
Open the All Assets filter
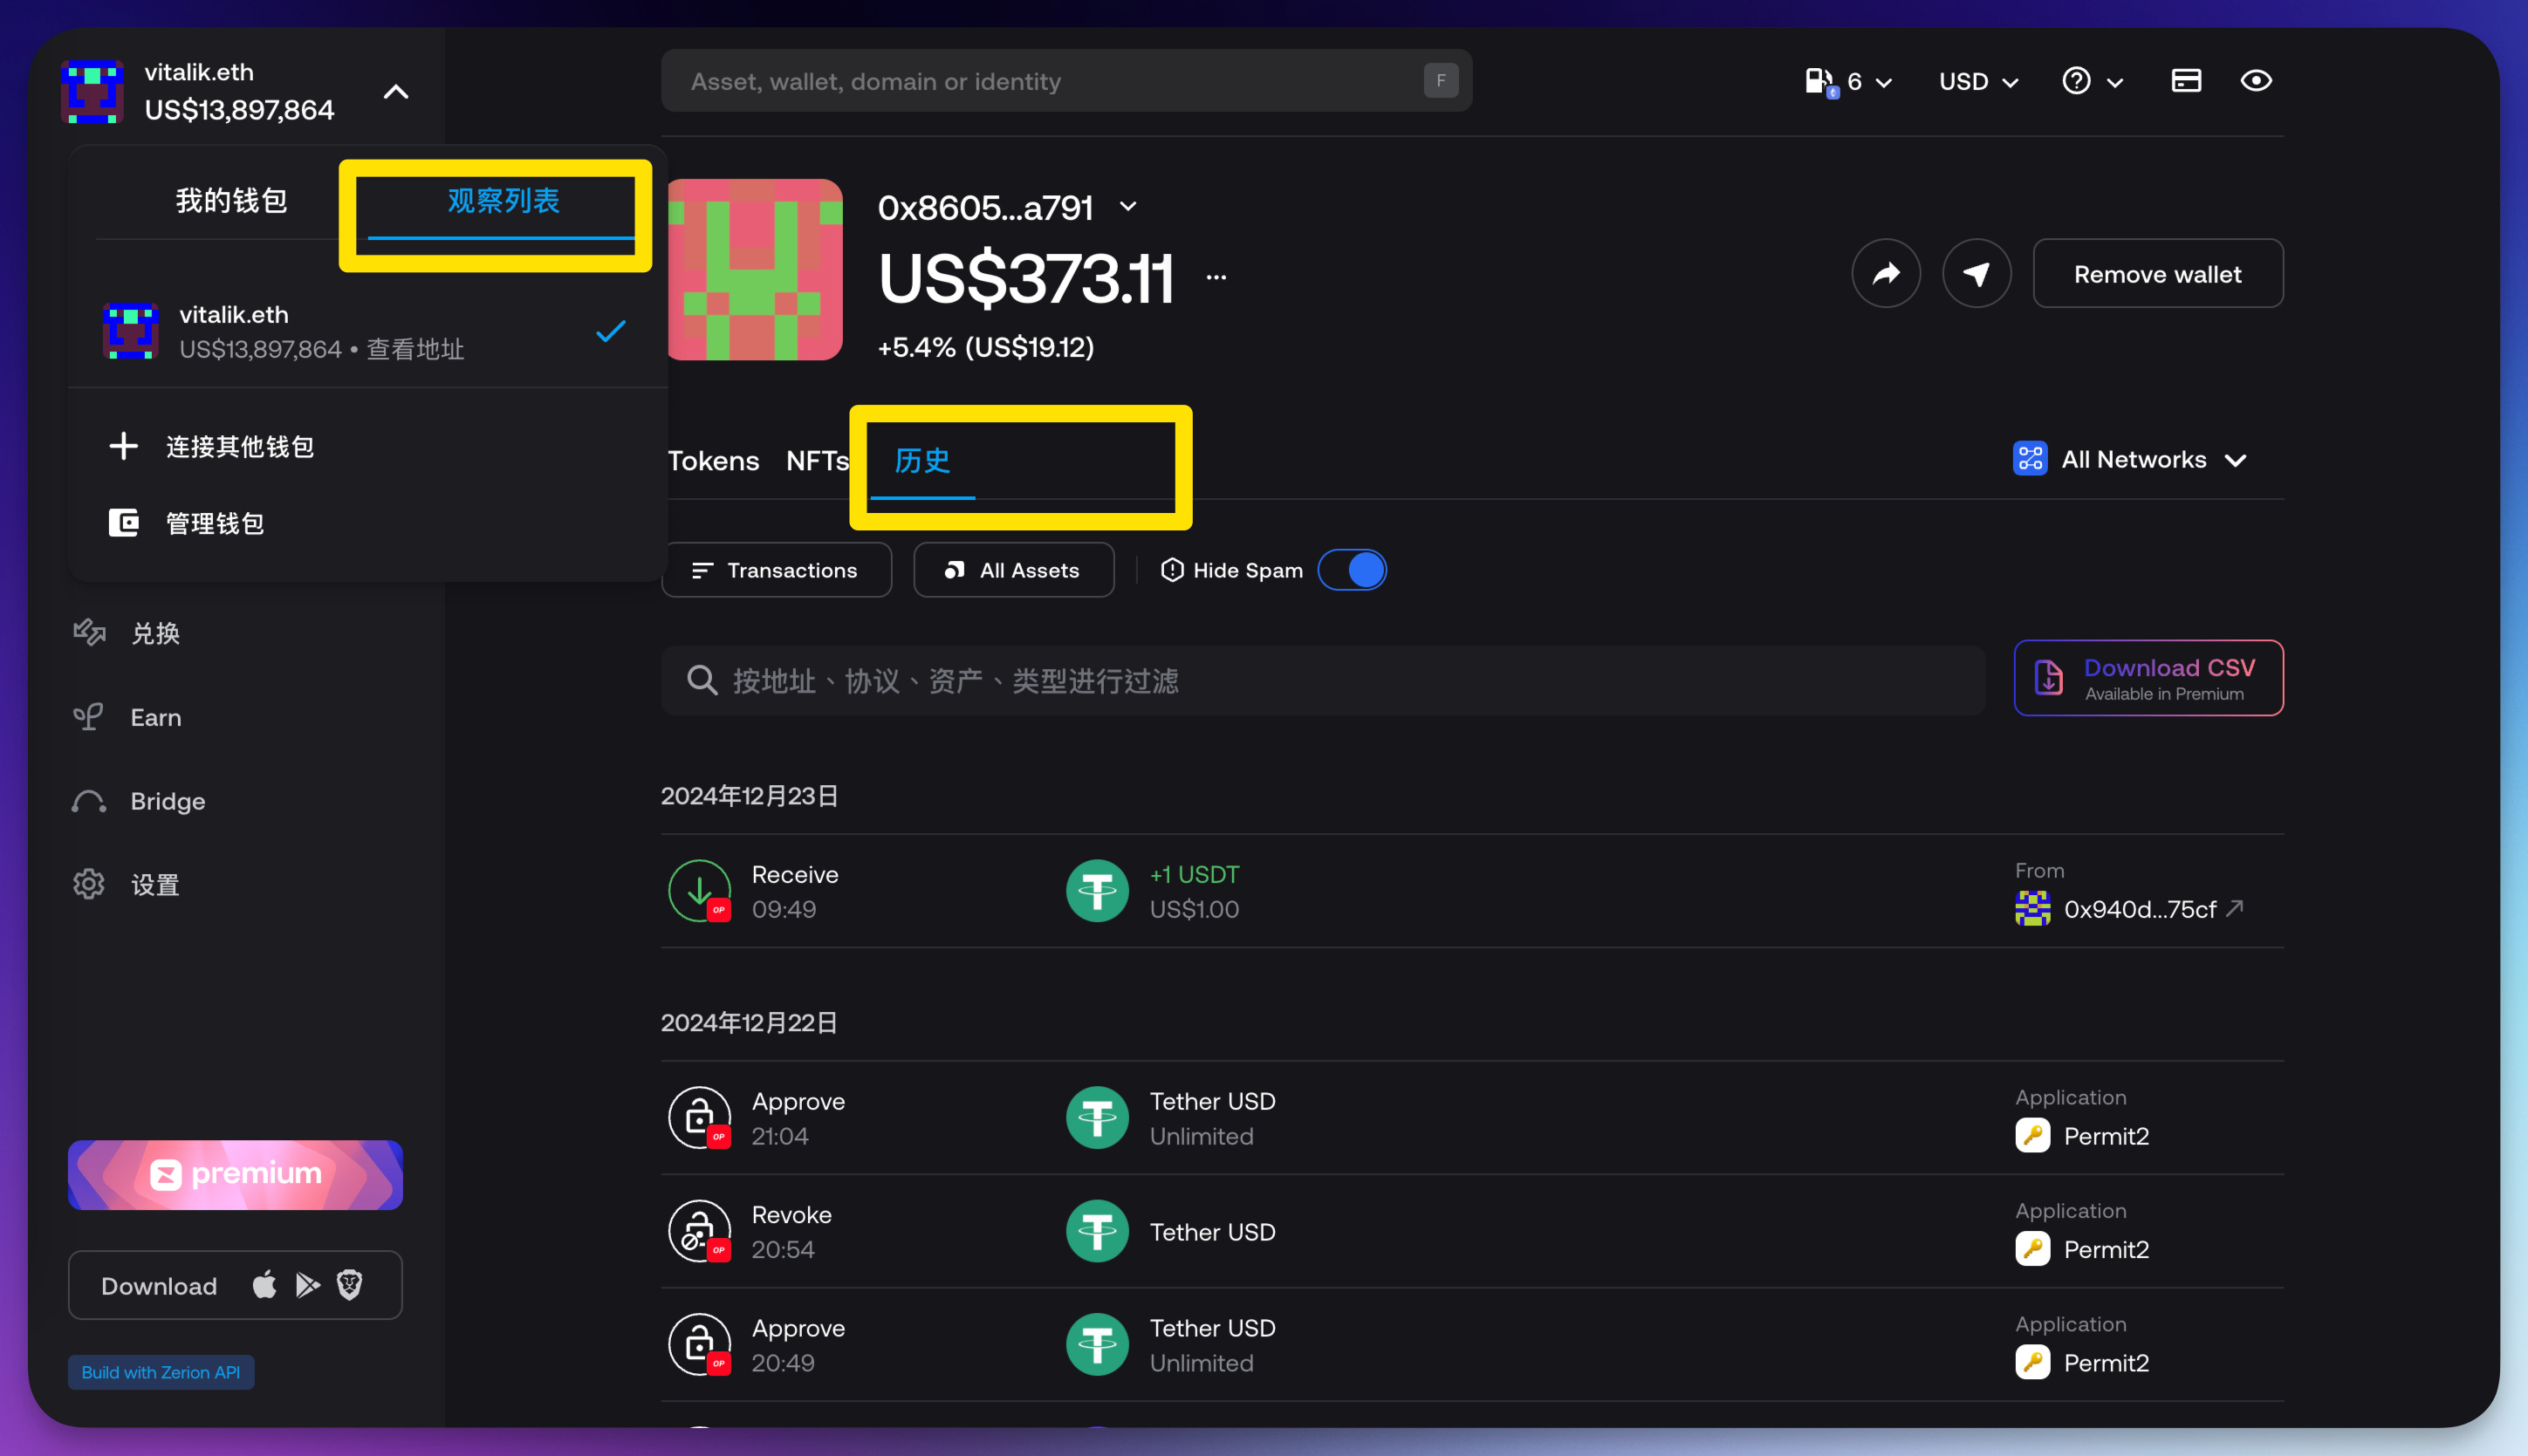click(1013, 570)
